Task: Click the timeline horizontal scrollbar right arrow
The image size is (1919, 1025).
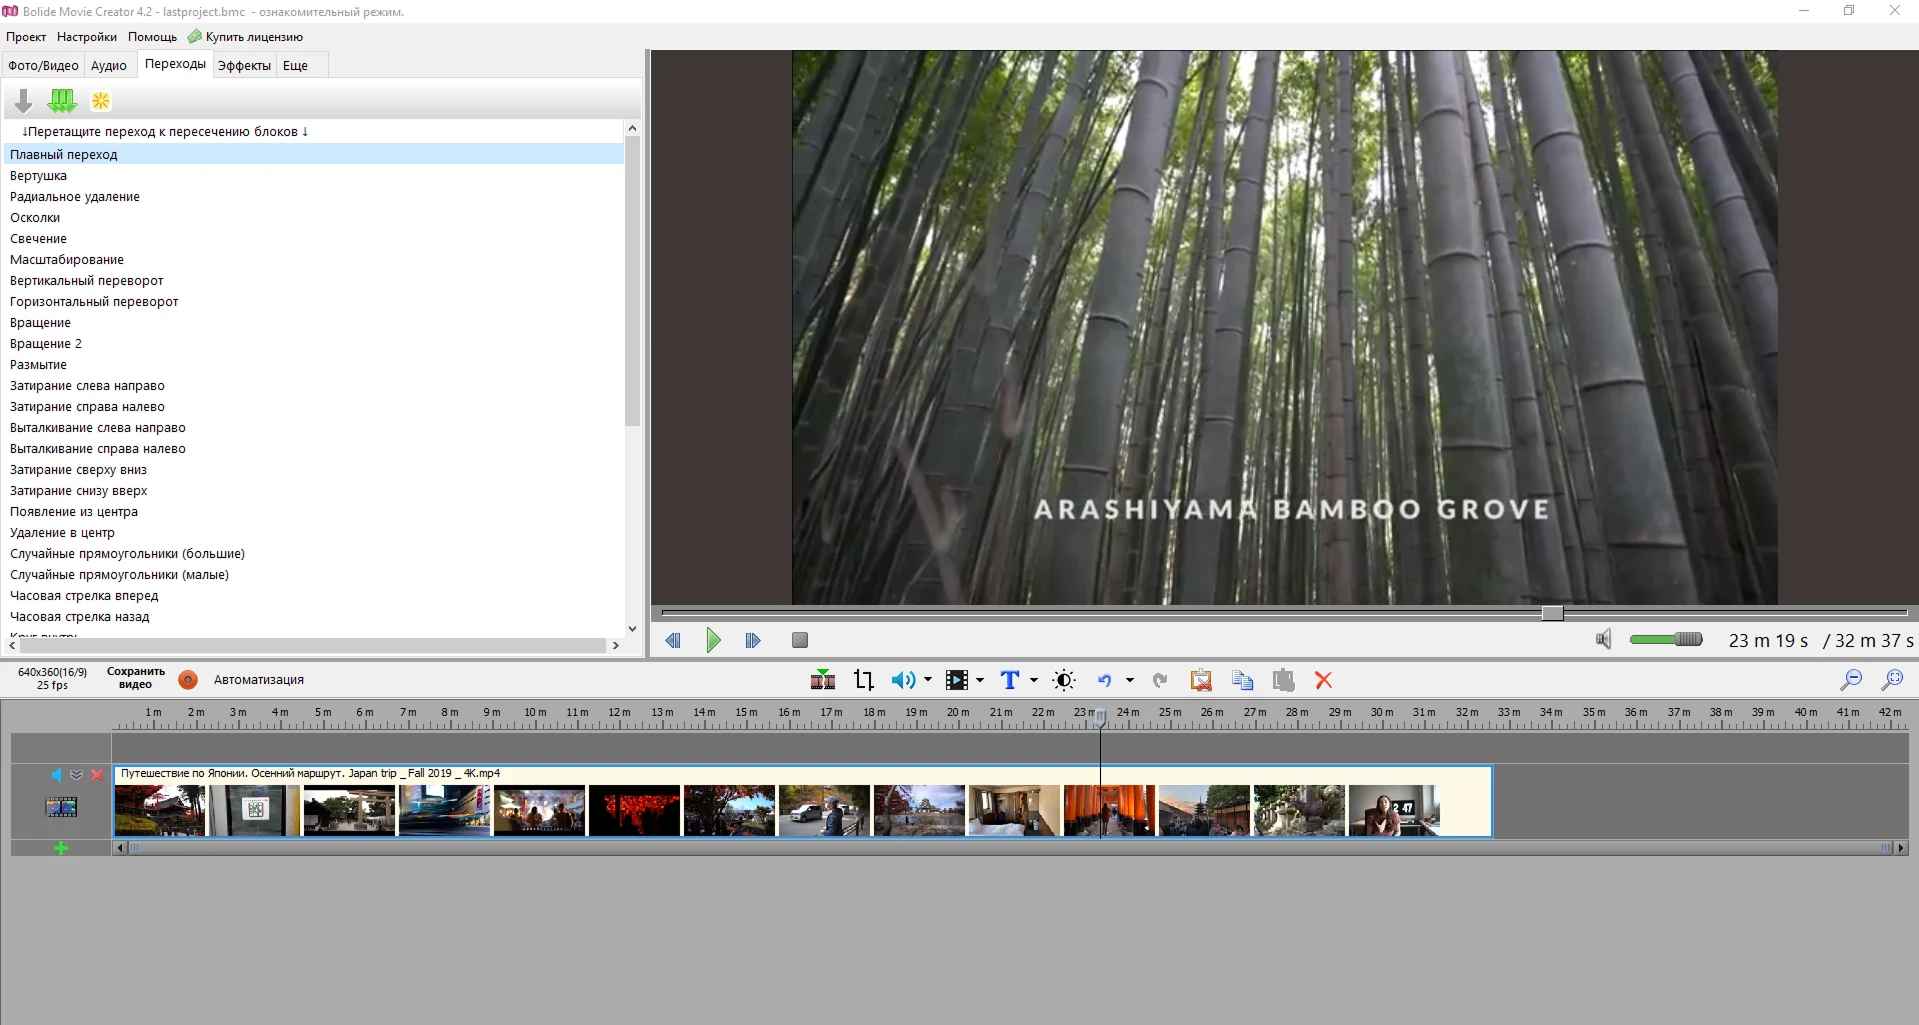Action: click(x=1901, y=848)
